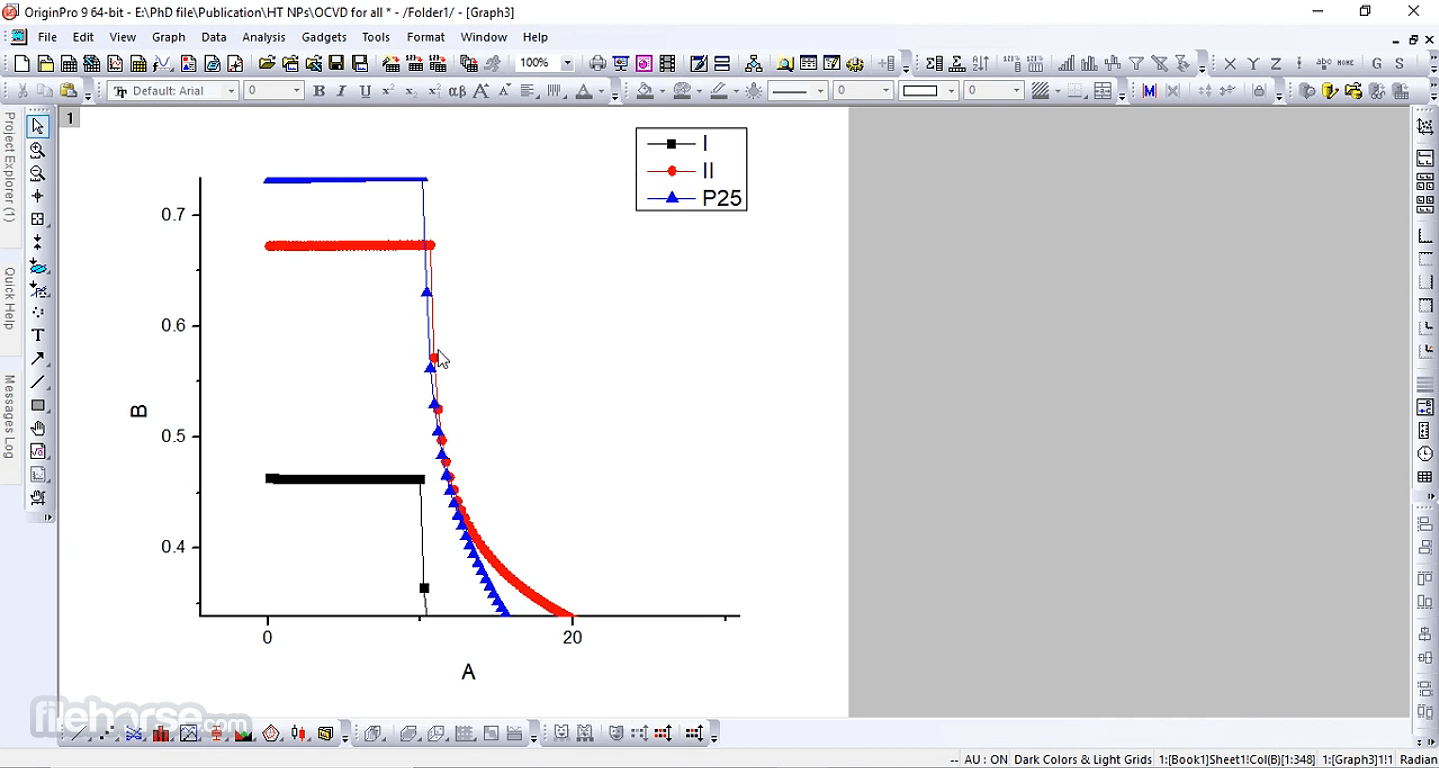The image size is (1439, 768).
Task: Click Decrease Font Size button
Action: pos(503,91)
